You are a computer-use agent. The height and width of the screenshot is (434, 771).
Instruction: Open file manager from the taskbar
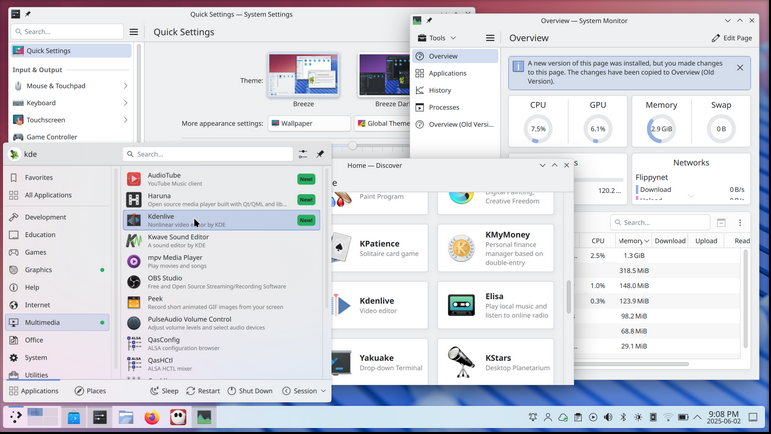click(126, 417)
